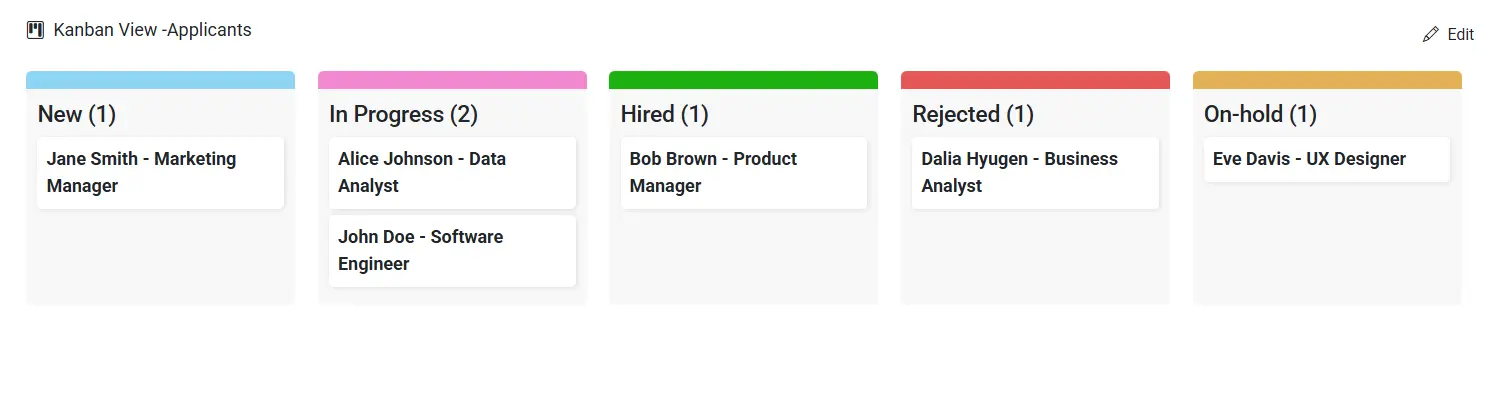
Task: Select the Hired (1) column header
Action: pos(665,114)
